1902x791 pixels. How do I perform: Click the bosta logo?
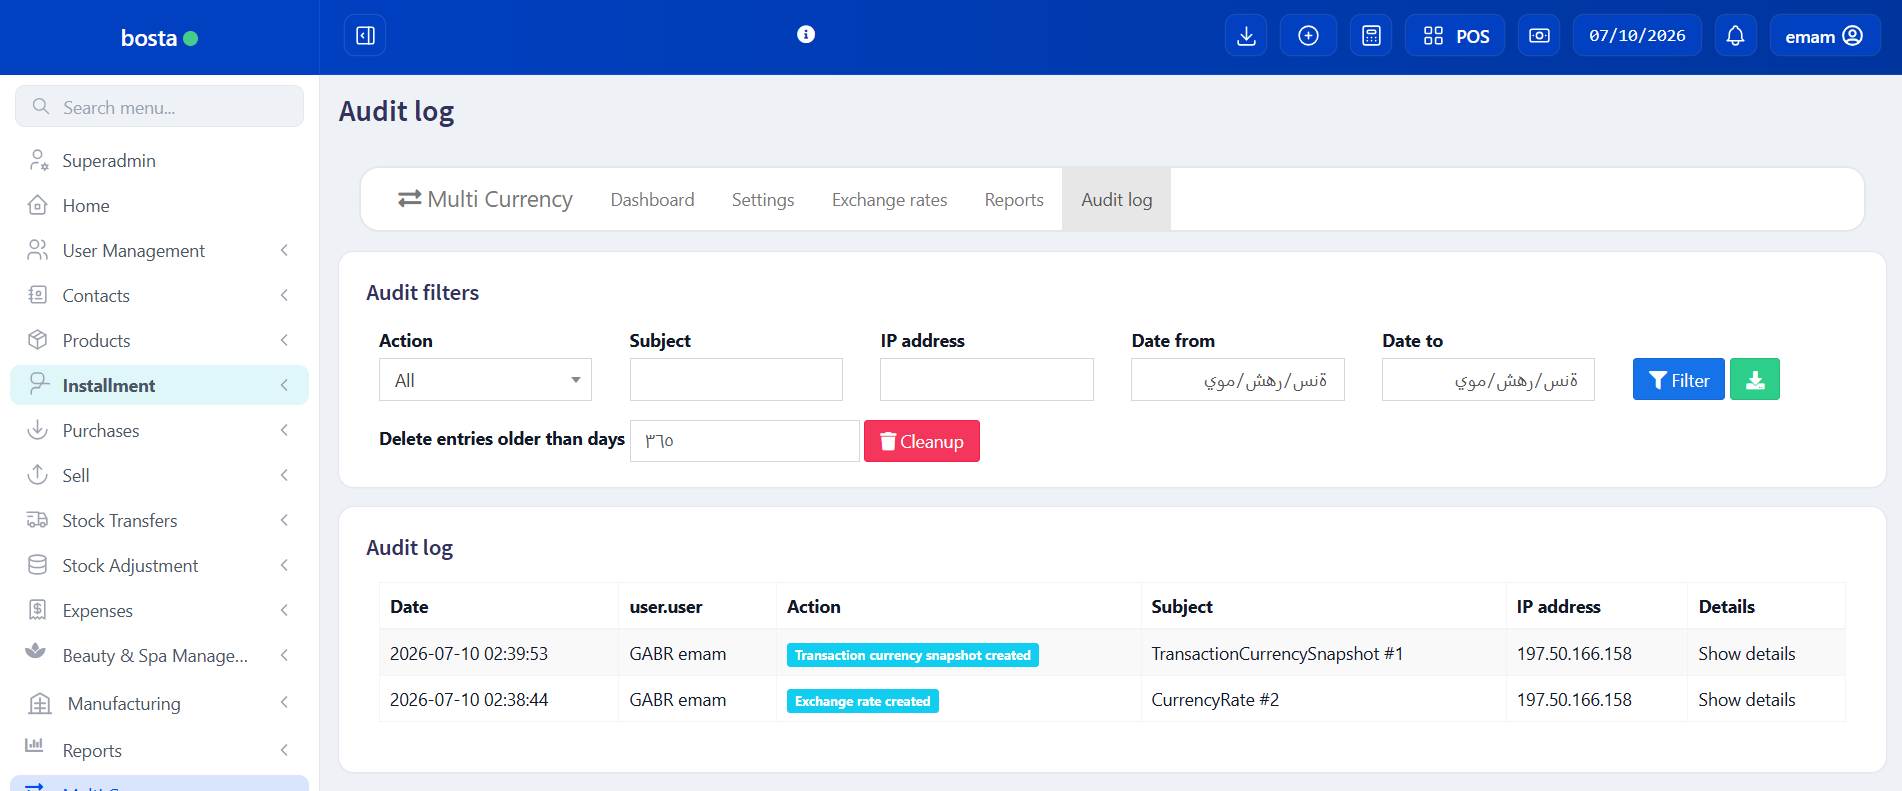[159, 38]
